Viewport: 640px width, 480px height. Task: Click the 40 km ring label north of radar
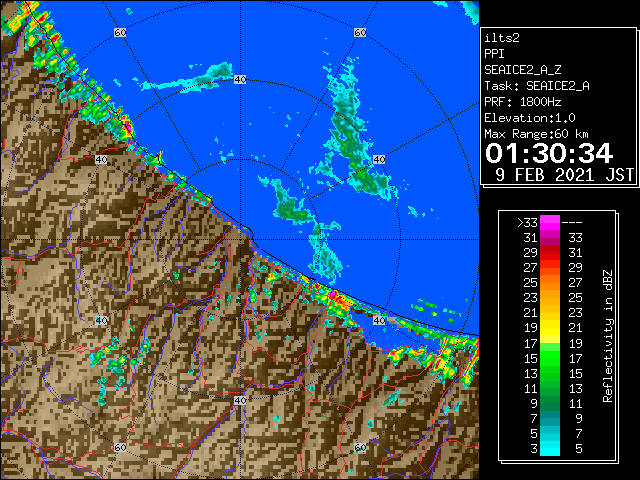(240, 80)
